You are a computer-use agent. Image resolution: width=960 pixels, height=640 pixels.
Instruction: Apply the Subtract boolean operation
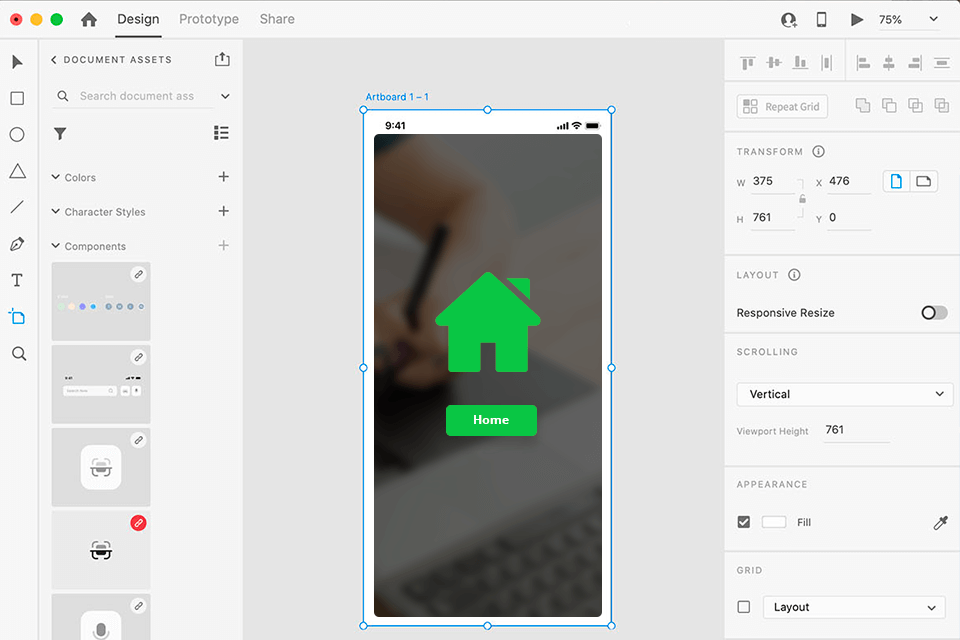(889, 105)
